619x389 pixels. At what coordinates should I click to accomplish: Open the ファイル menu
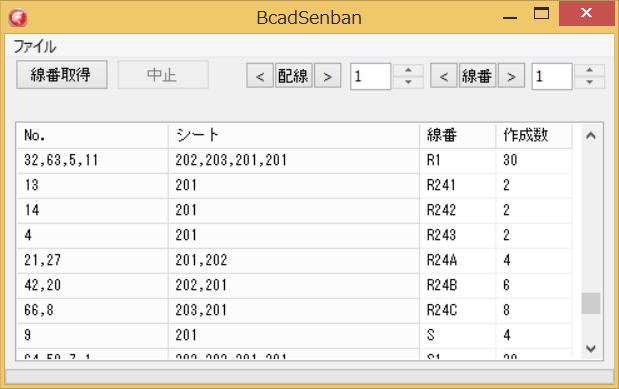click(x=35, y=46)
